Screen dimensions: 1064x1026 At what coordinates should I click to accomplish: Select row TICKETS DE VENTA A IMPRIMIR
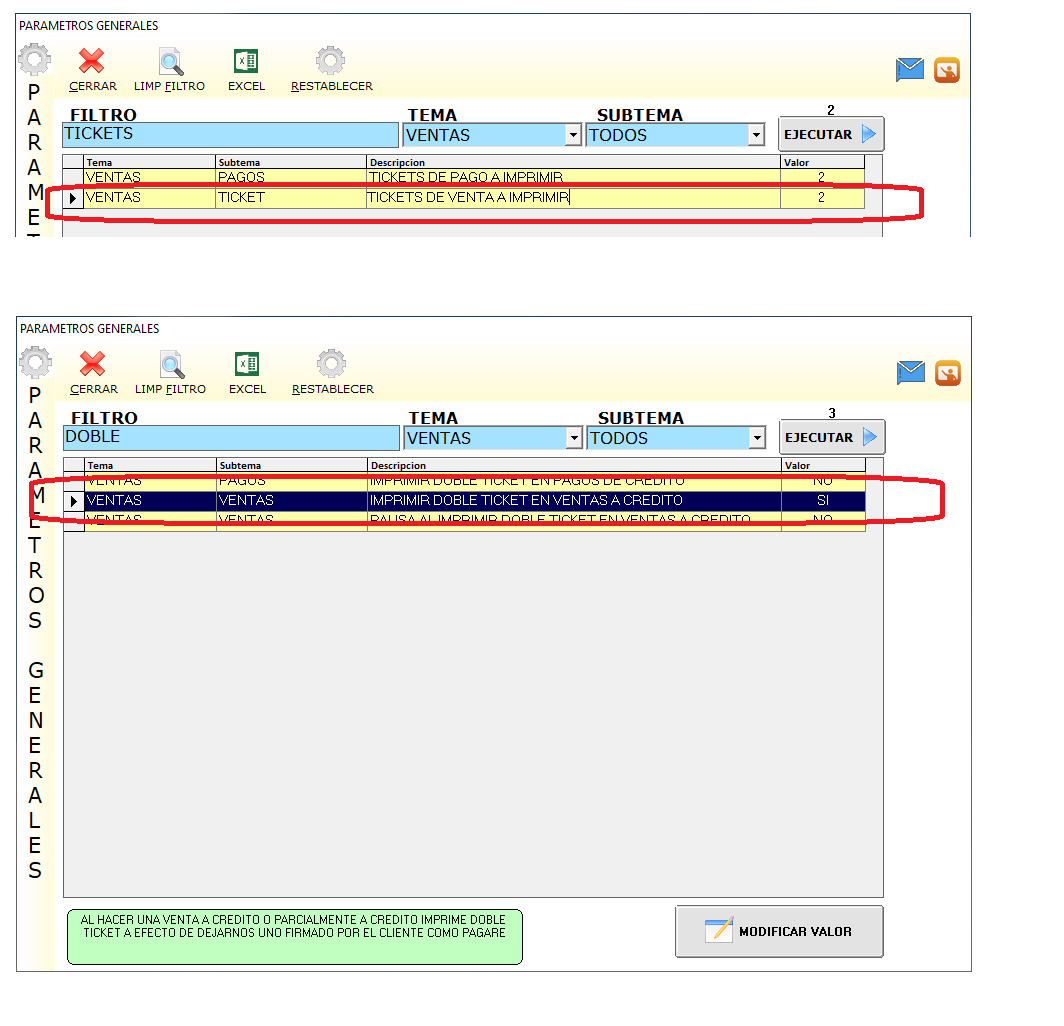[468, 198]
